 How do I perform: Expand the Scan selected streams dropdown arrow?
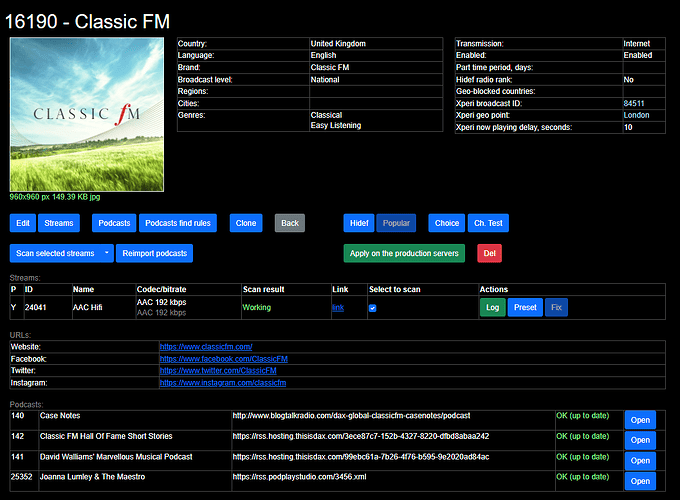[x=107, y=253]
